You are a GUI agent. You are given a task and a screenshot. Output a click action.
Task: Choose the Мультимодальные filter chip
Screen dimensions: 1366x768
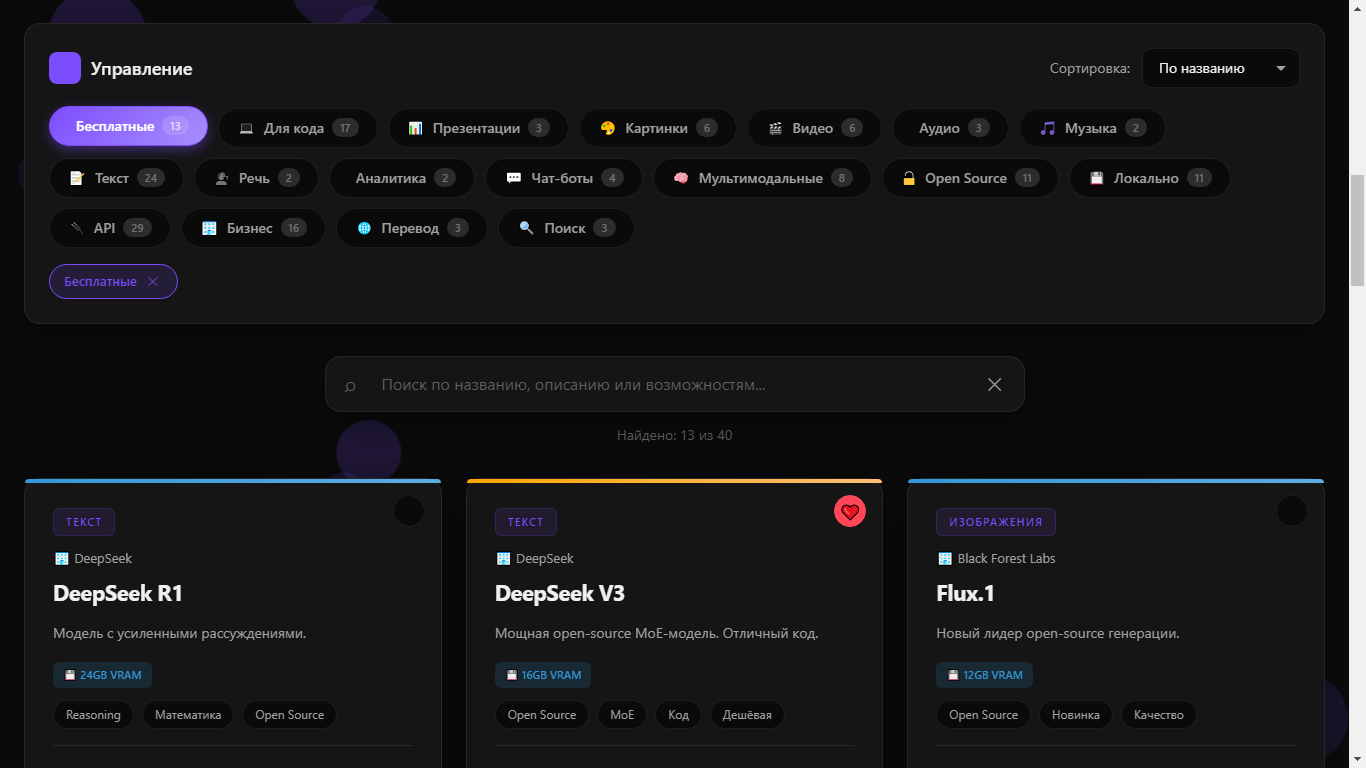tap(762, 178)
